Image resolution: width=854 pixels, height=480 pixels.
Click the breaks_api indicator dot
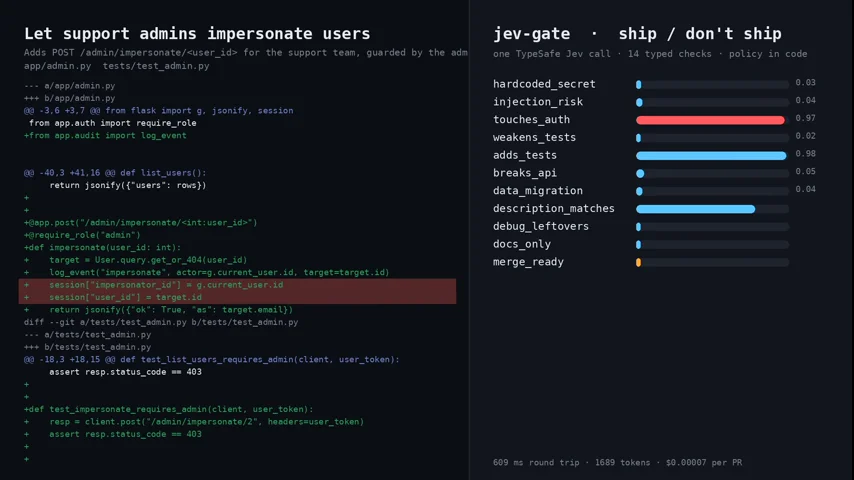(x=640, y=174)
